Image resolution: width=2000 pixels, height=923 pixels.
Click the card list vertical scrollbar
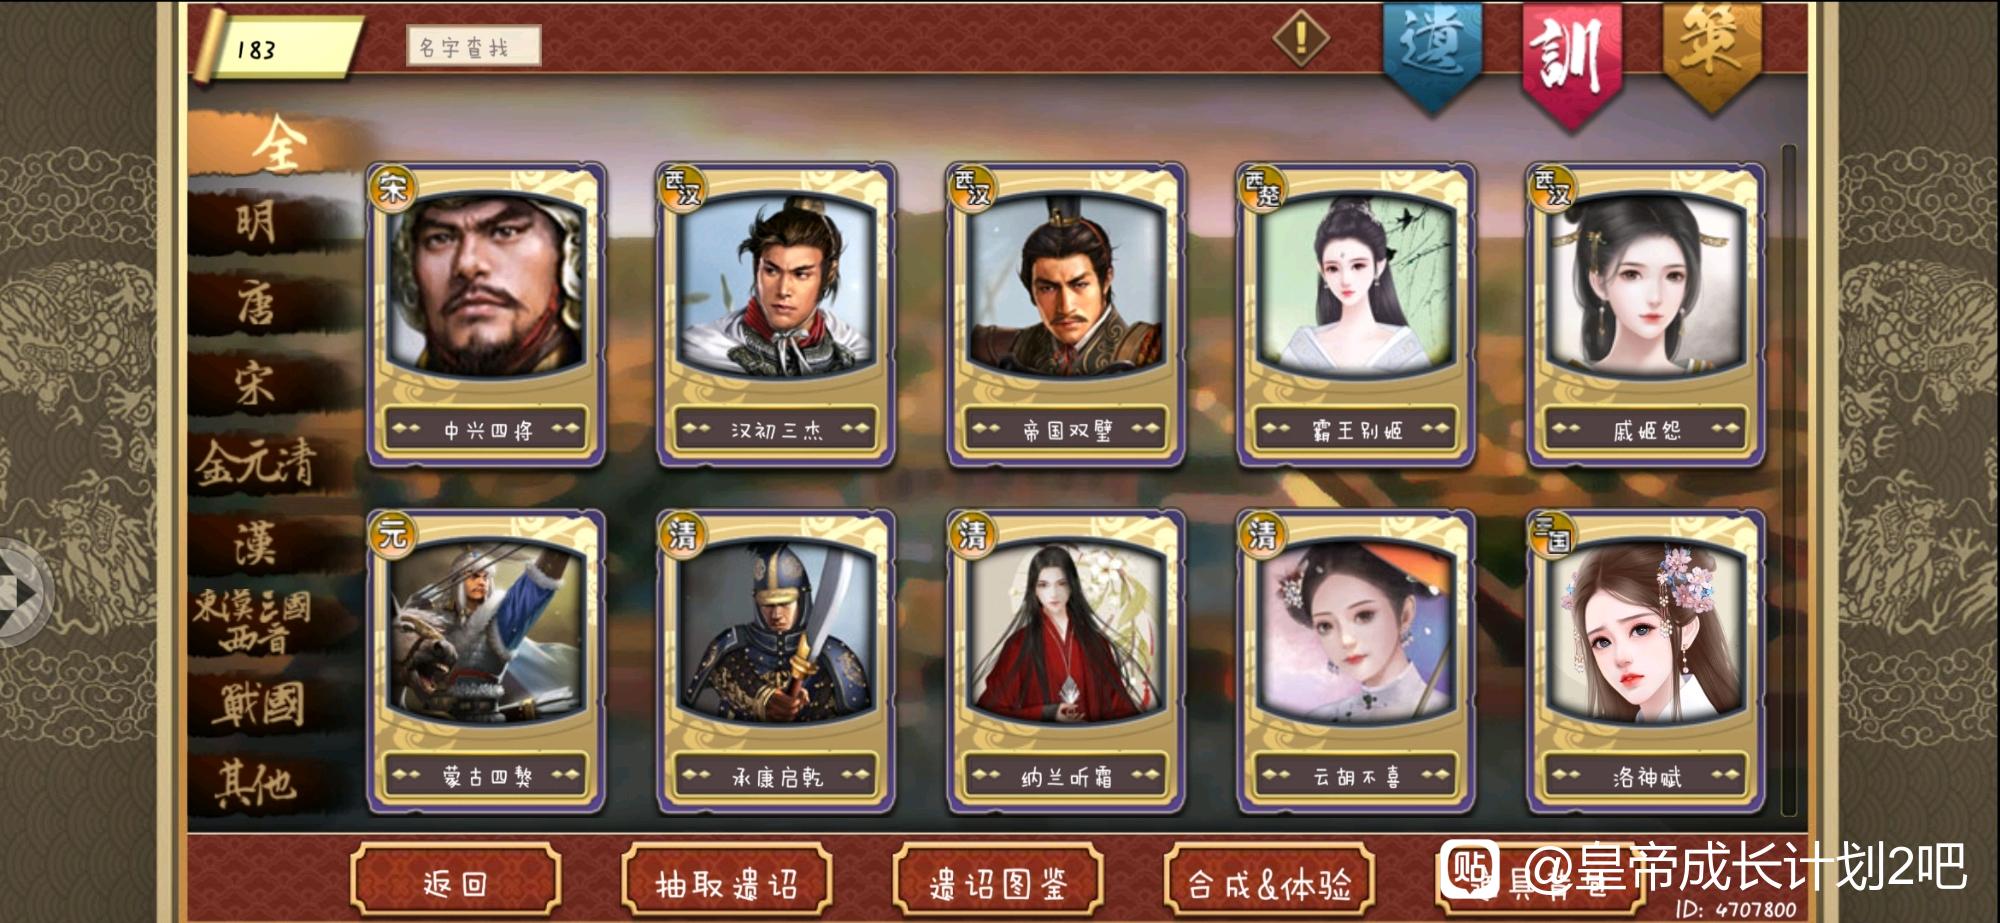tap(1789, 478)
